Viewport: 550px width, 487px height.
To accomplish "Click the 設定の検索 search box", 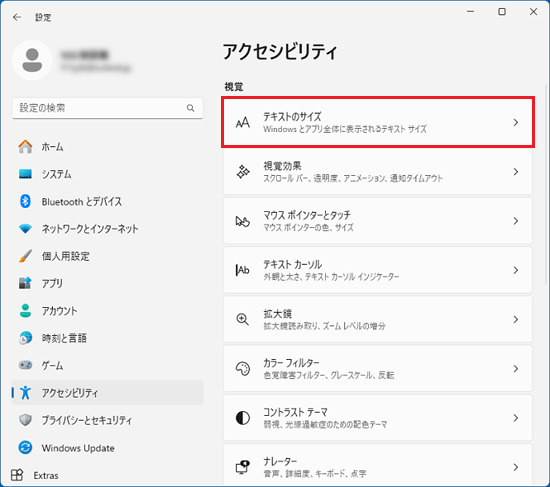I will (x=107, y=108).
